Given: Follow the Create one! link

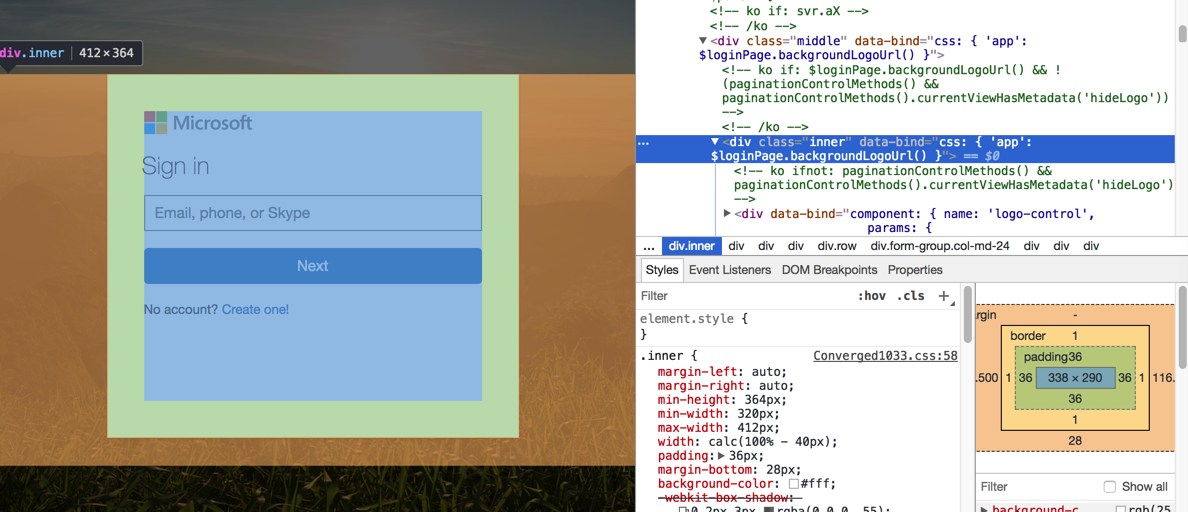Looking at the screenshot, I should [x=255, y=309].
